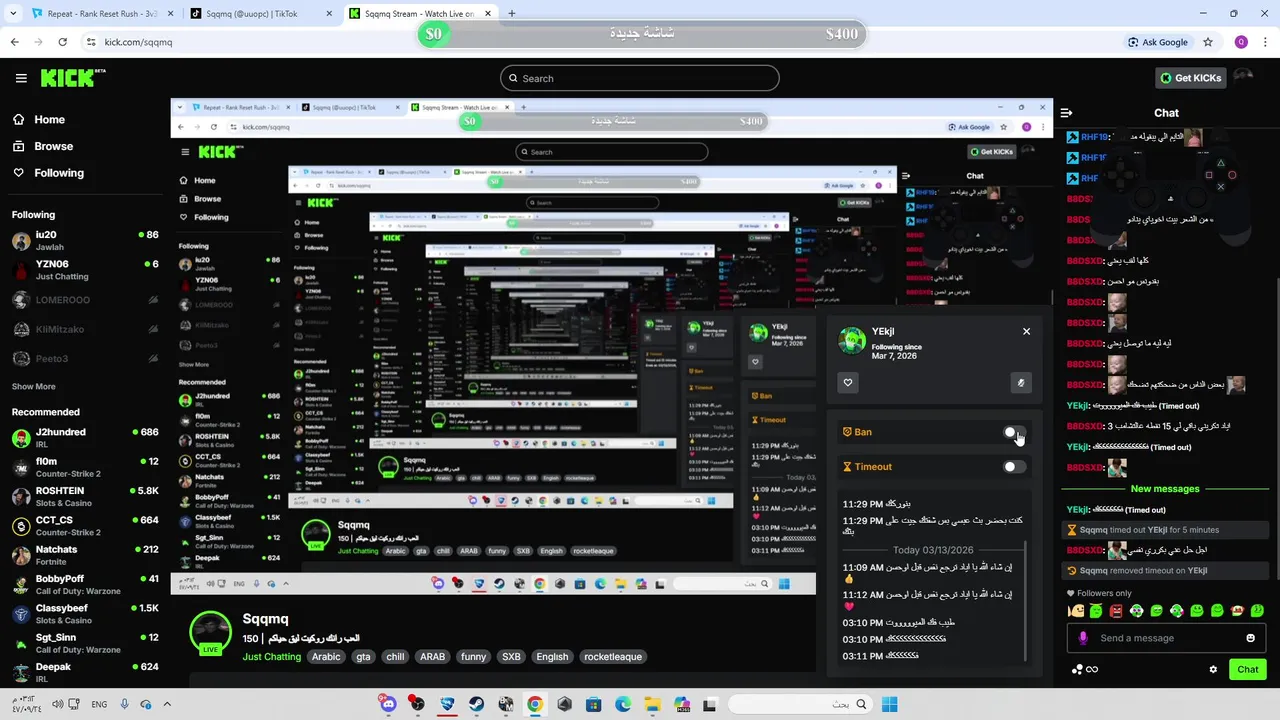Open YEkjl profile avatar in user card
This screenshot has height=720, width=1280.
coord(852,341)
